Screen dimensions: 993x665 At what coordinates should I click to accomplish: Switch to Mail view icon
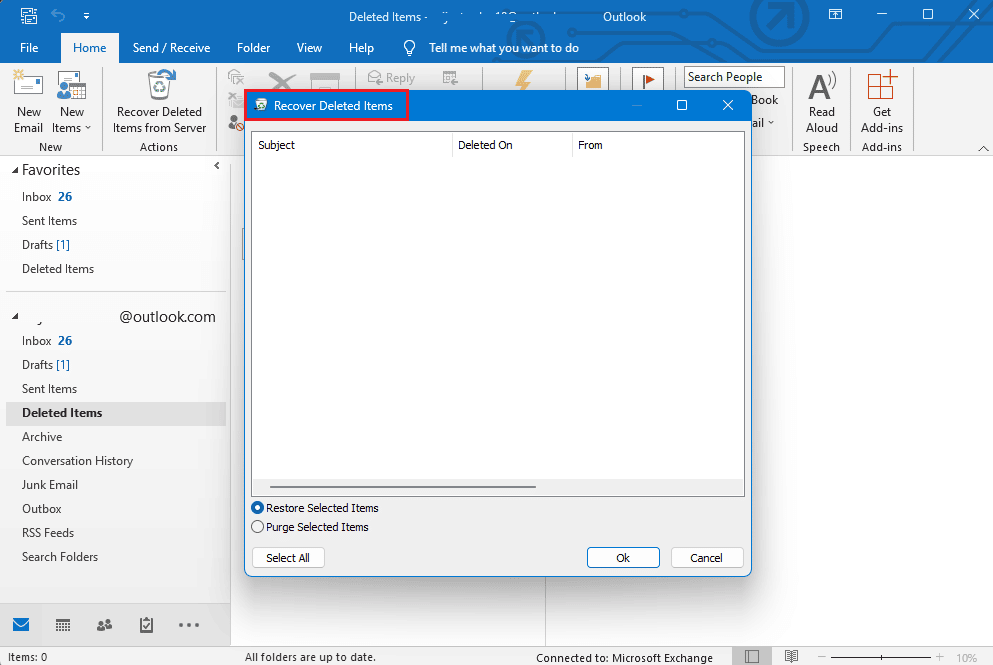[21, 625]
